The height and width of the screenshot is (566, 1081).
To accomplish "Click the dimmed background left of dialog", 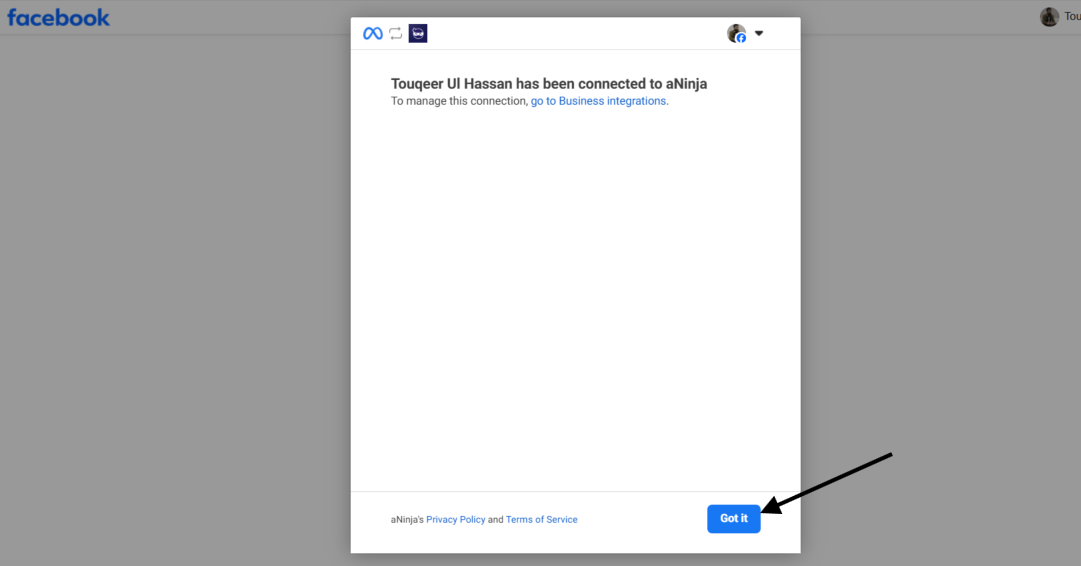I will (x=175, y=300).
